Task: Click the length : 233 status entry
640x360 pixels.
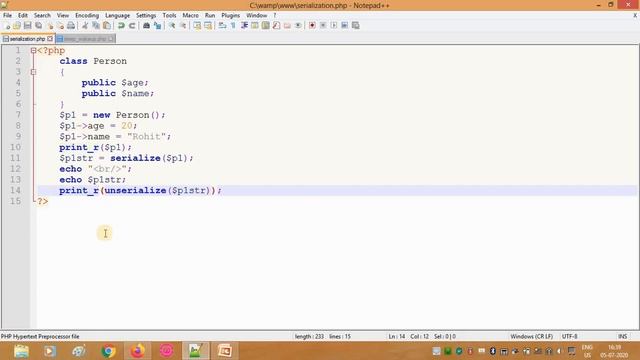Action: coord(309,336)
